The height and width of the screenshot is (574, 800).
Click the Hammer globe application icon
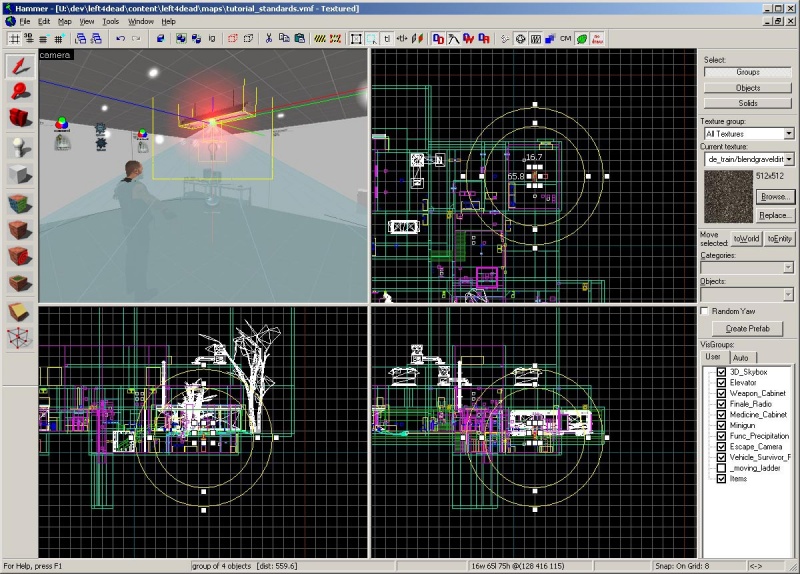point(10,21)
